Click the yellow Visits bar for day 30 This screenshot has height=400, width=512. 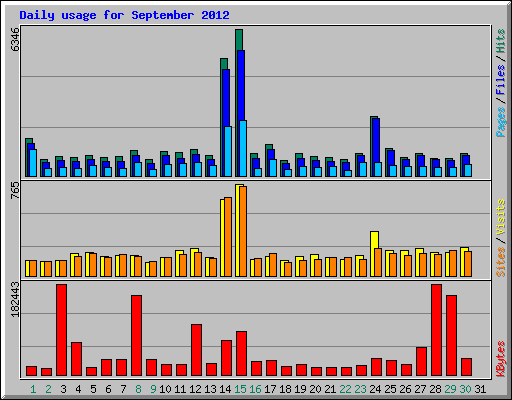point(463,262)
